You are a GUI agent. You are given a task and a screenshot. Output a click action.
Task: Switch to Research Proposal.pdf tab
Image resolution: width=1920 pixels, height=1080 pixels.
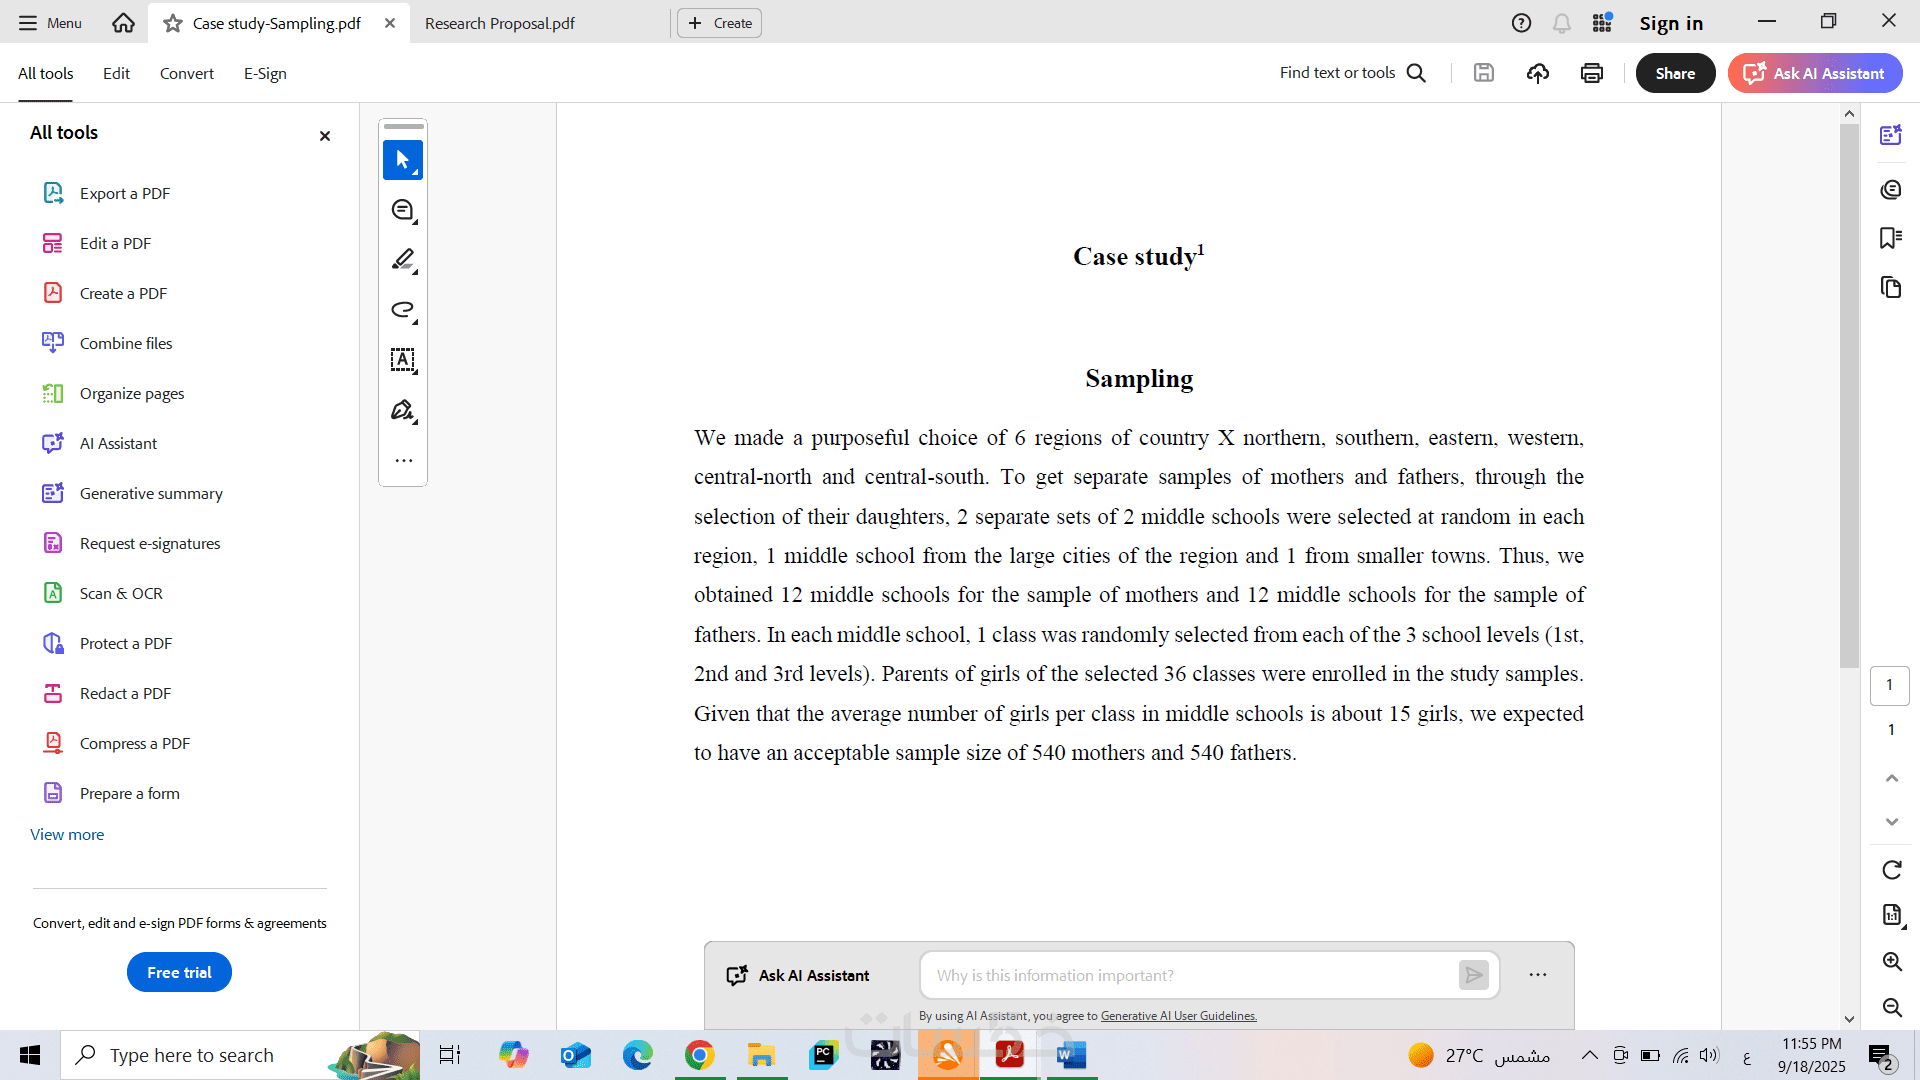tap(500, 23)
